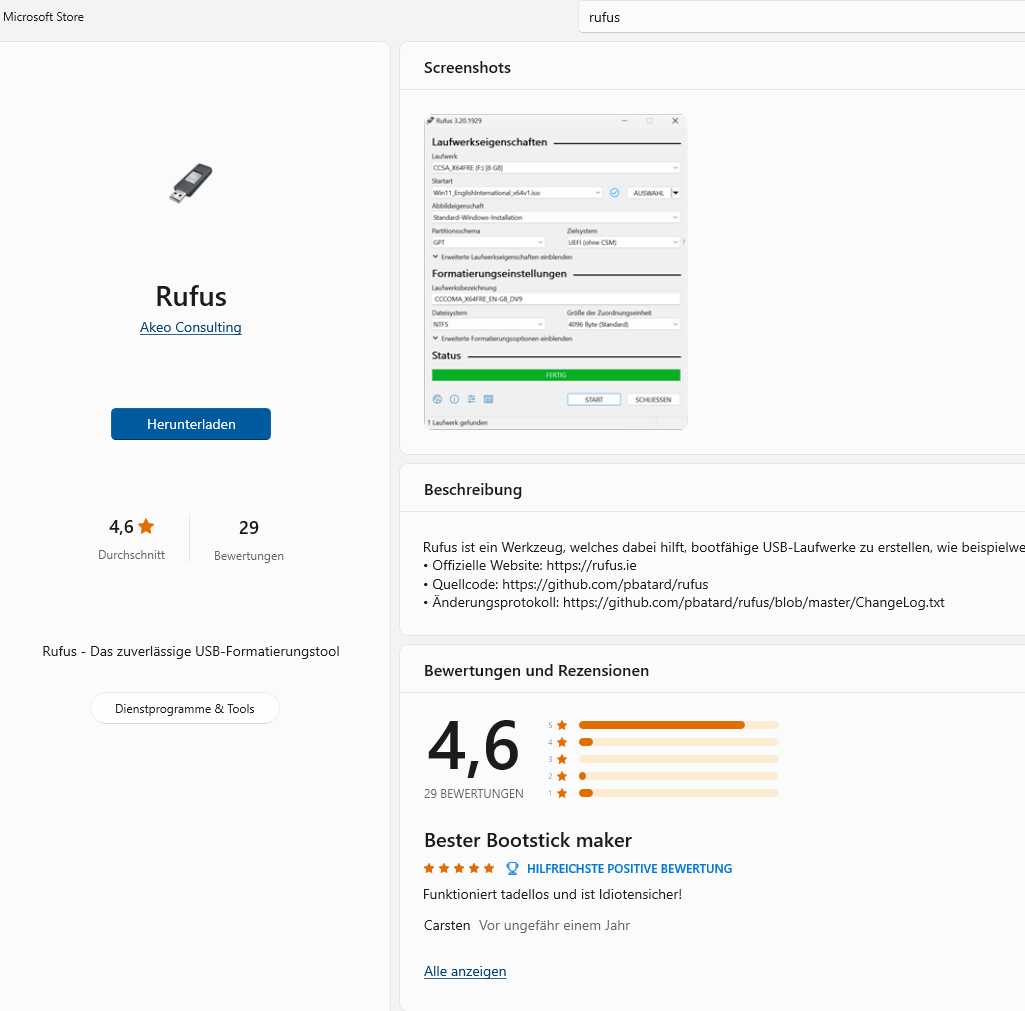Click the 2-star rating bar
This screenshot has height=1011, width=1025.
pos(679,776)
